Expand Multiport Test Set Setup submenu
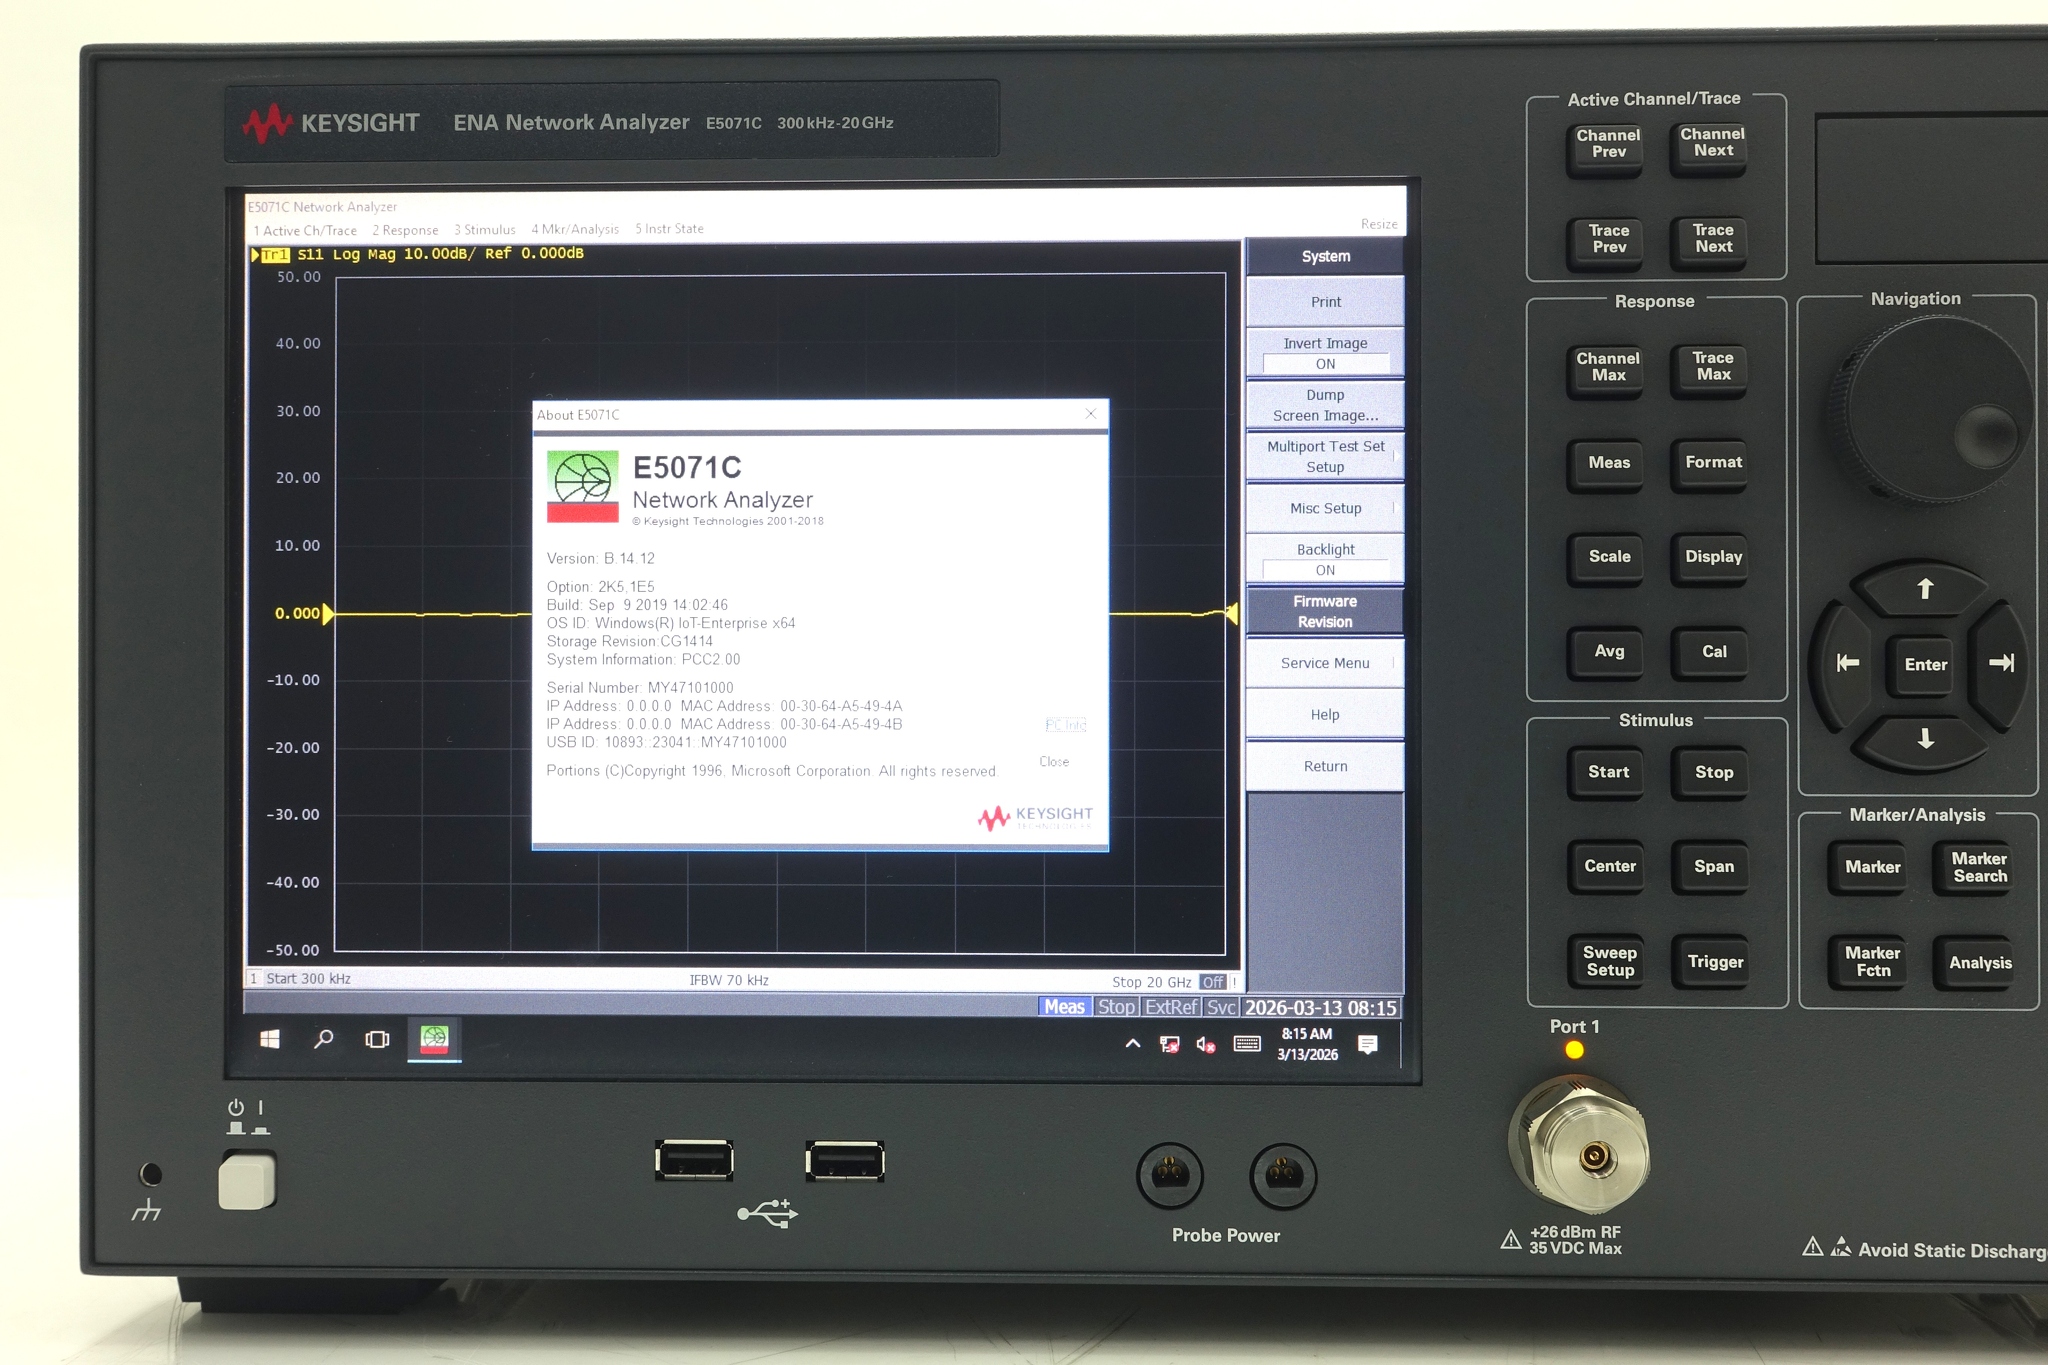Image resolution: width=2048 pixels, height=1365 pixels. pyautogui.click(x=1325, y=457)
